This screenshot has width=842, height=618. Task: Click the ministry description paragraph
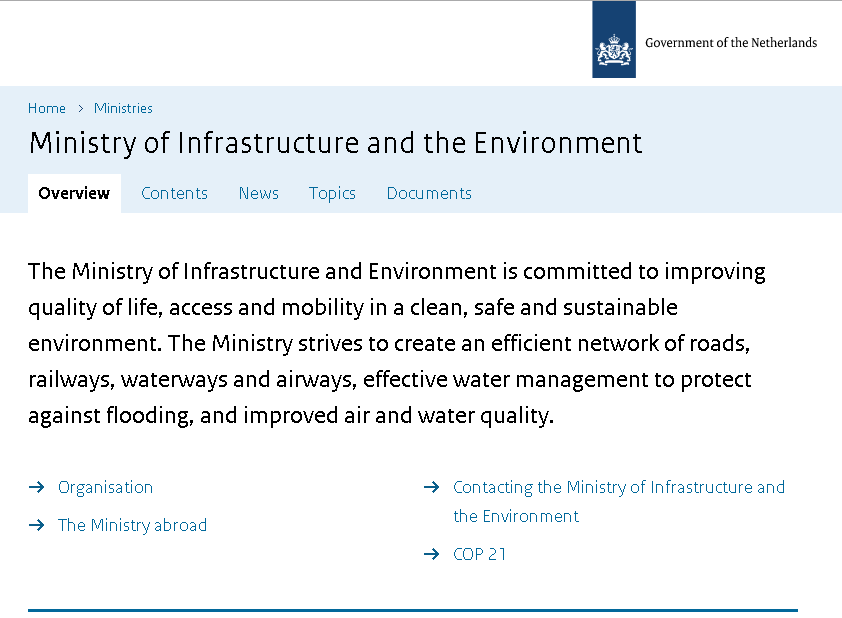coord(397,343)
